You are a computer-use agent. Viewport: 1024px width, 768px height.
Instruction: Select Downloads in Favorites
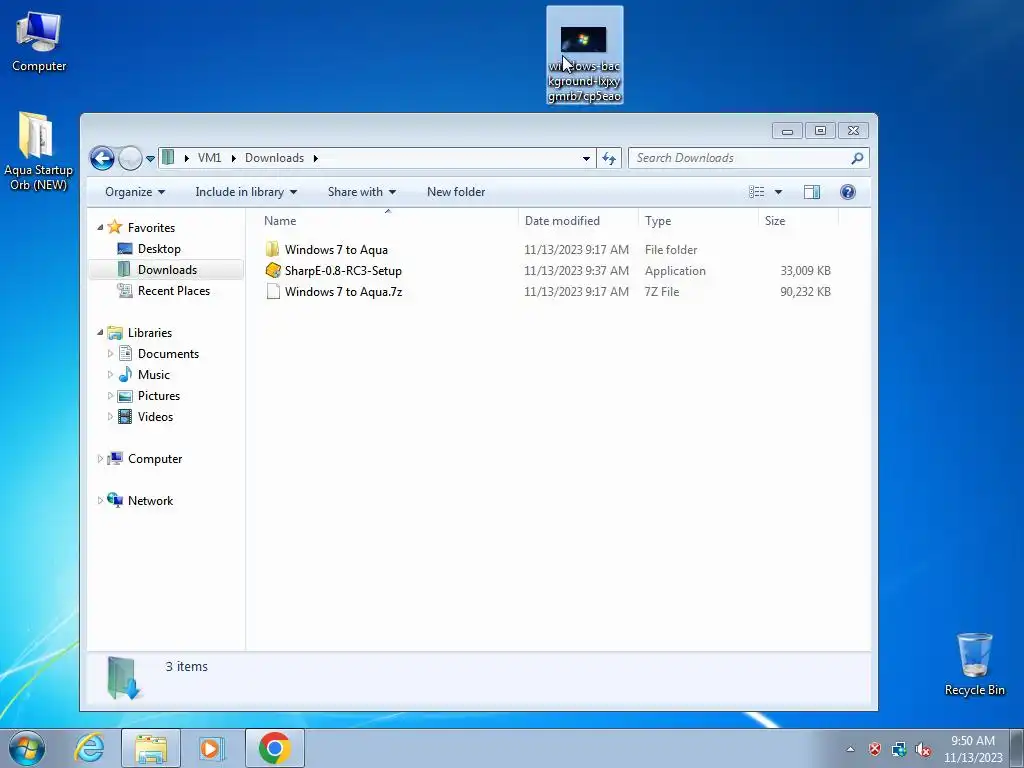click(x=167, y=270)
